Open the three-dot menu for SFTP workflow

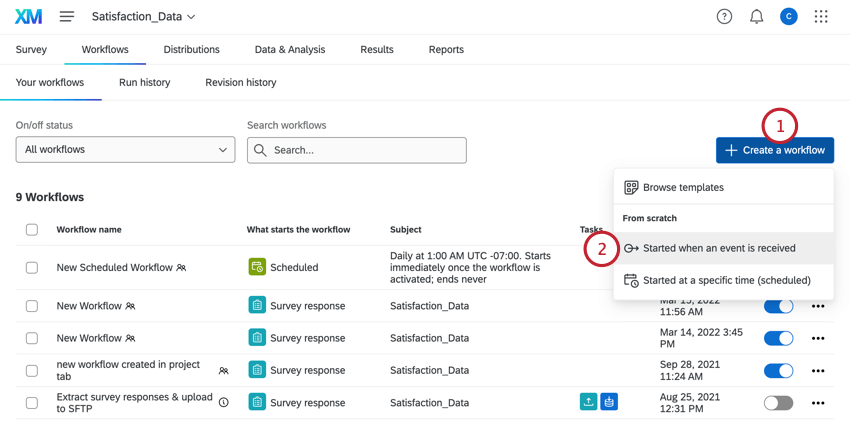818,403
